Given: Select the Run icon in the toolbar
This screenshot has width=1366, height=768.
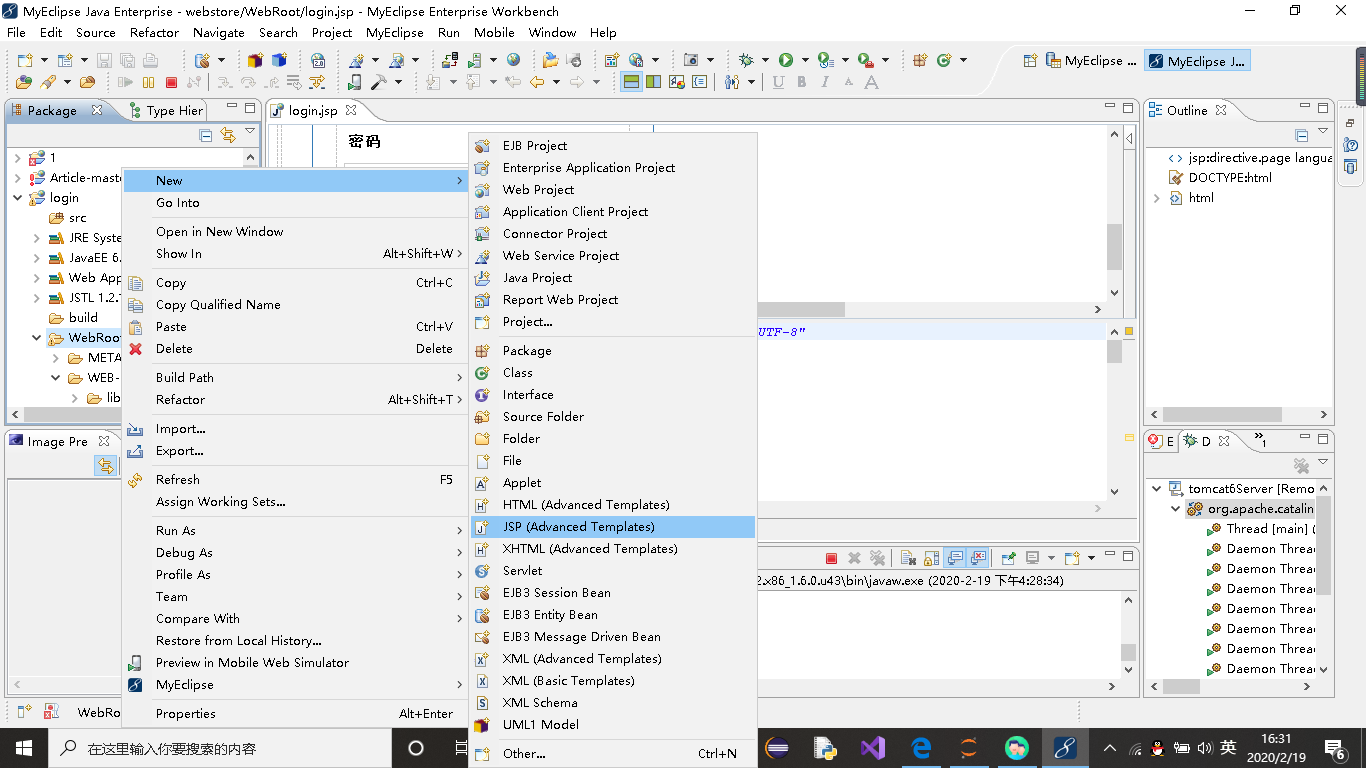Looking at the screenshot, I should pyautogui.click(x=785, y=60).
